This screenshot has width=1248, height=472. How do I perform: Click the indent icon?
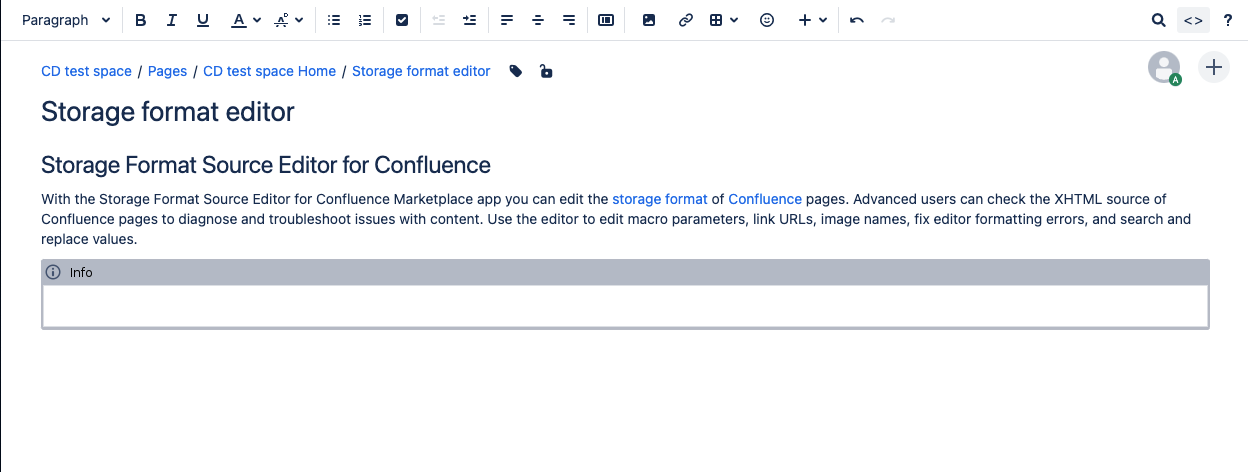469,20
